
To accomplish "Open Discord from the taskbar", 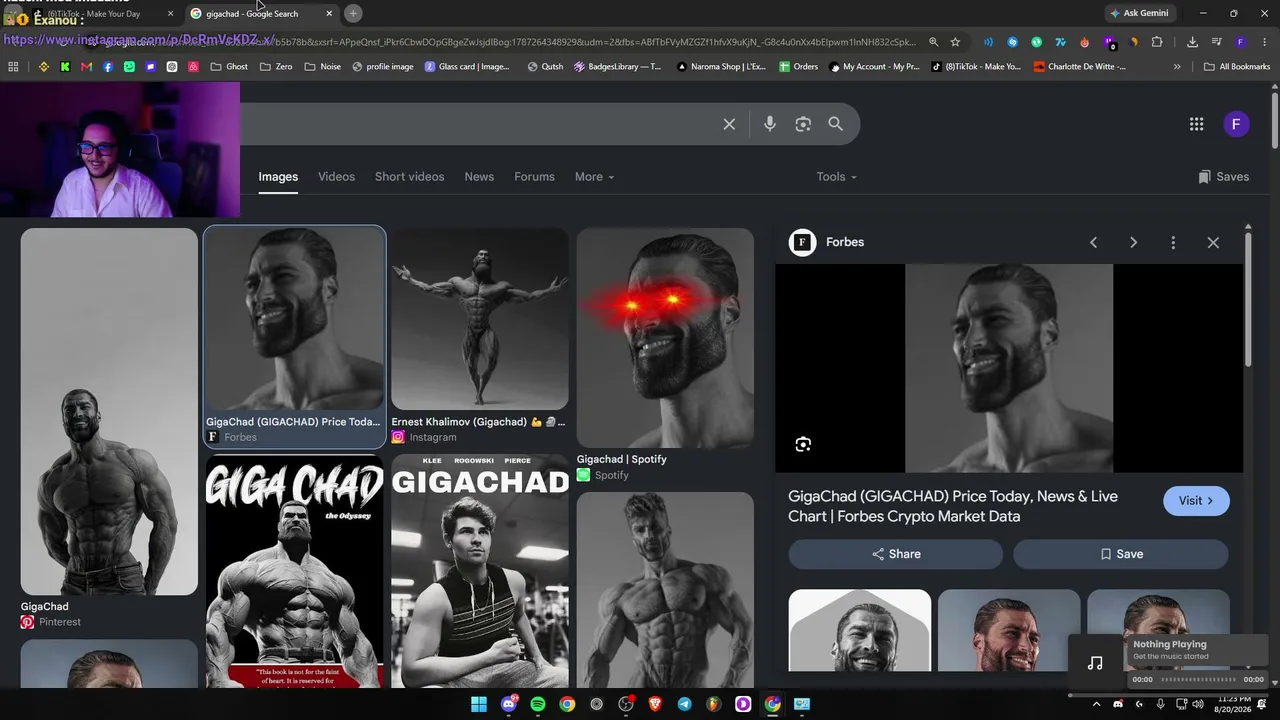I will [x=508, y=704].
